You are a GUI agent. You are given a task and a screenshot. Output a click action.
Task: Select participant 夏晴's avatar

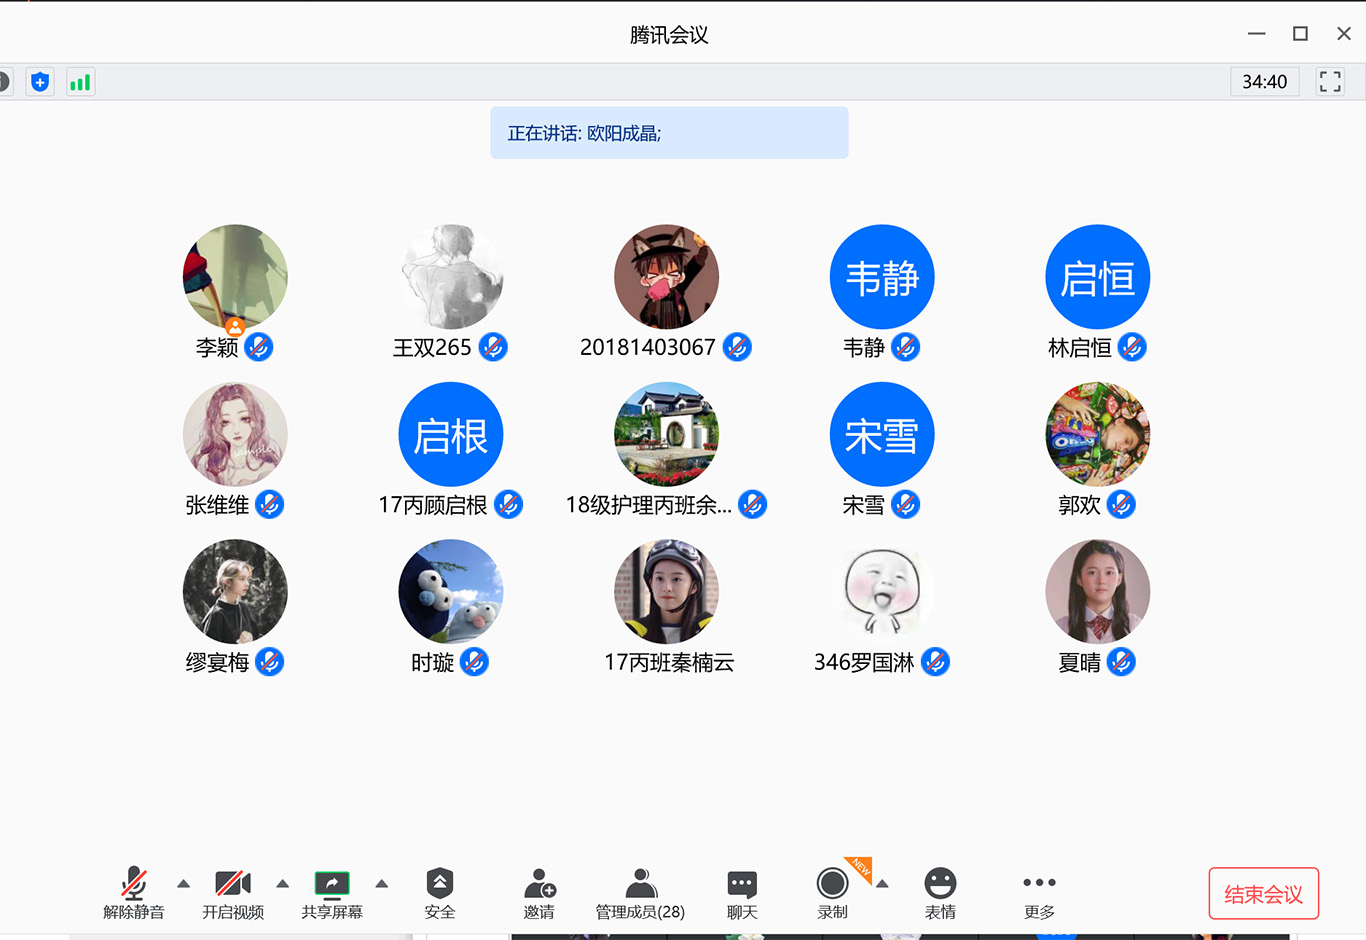coord(1097,592)
